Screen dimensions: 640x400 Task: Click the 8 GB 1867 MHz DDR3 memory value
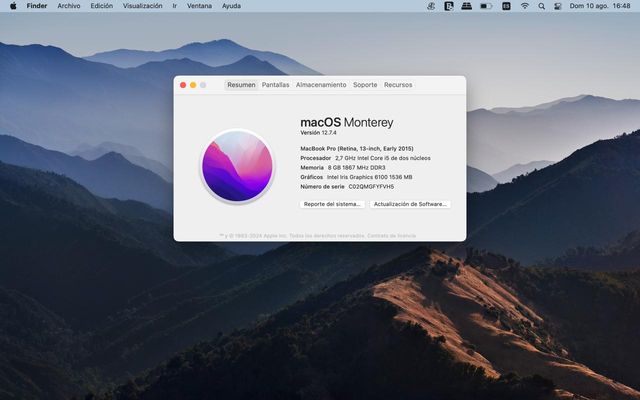(356, 168)
